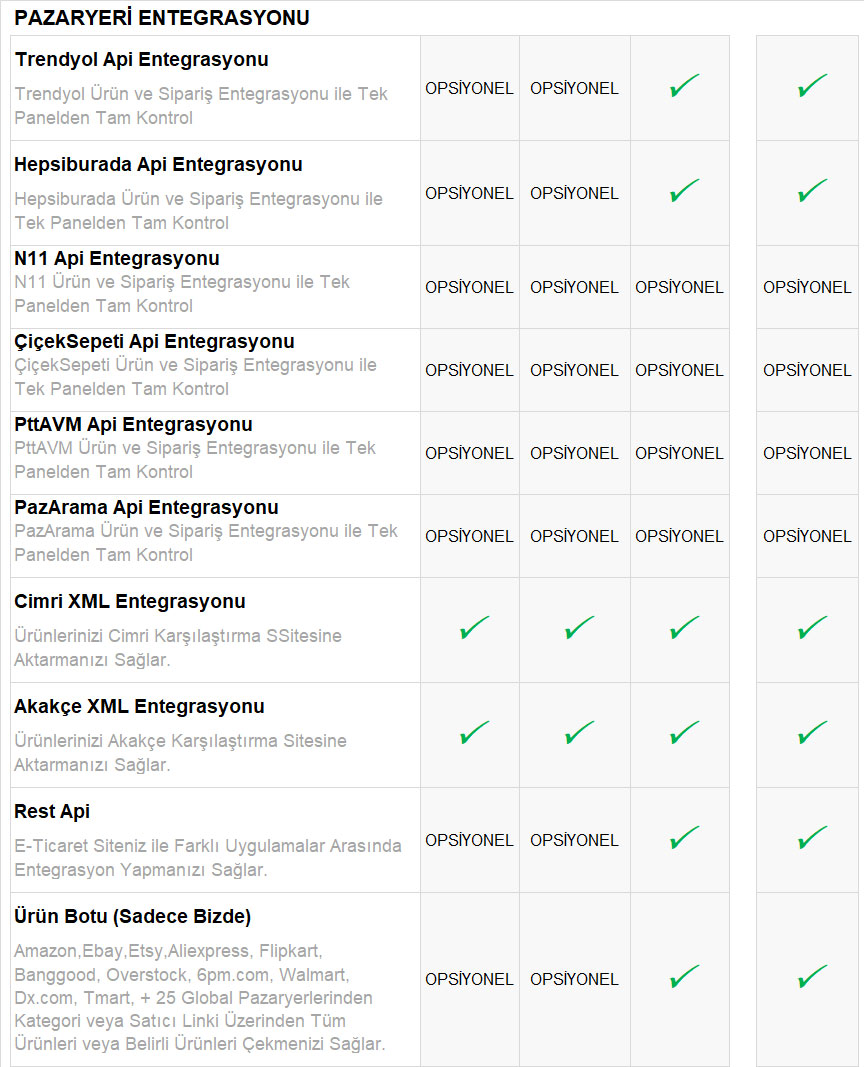Click the Trendyol Api Entegrasyonu title
Image resolution: width=864 pixels, height=1067 pixels.
pos(141,60)
